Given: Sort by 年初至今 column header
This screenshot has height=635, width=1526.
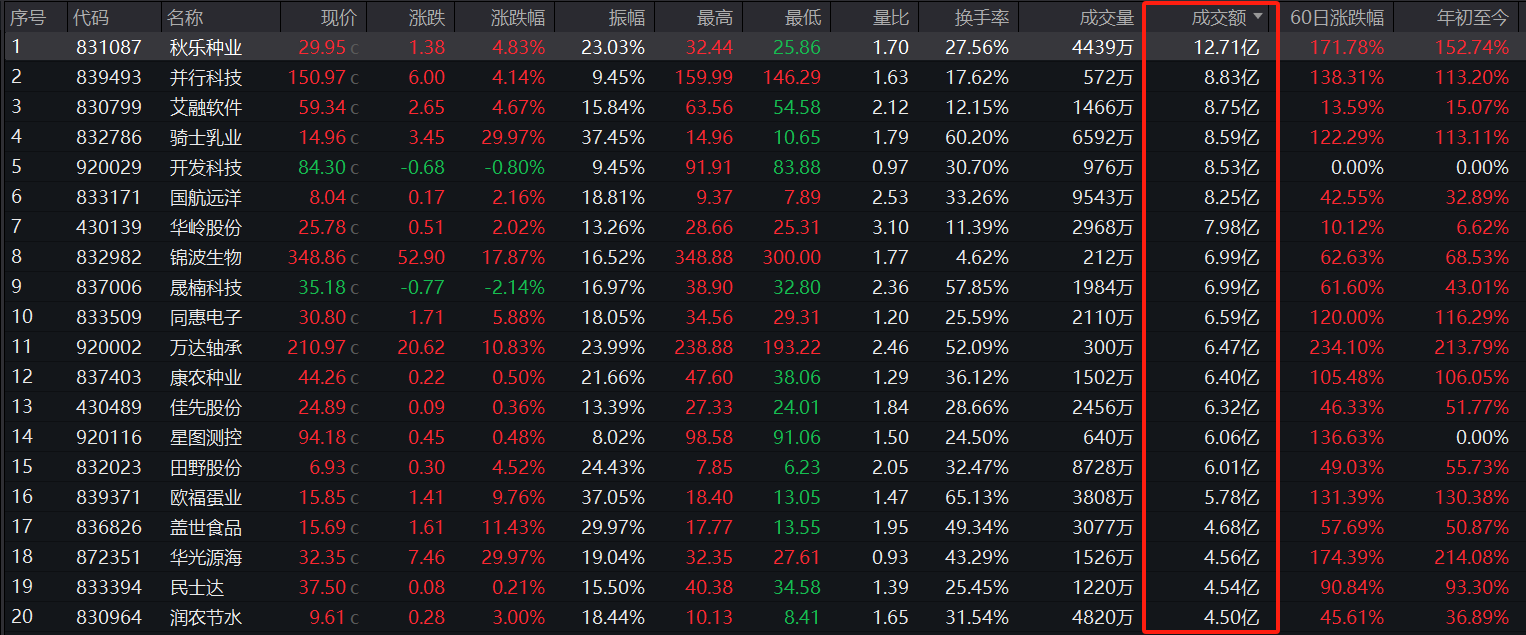Looking at the screenshot, I should coord(1472,17).
